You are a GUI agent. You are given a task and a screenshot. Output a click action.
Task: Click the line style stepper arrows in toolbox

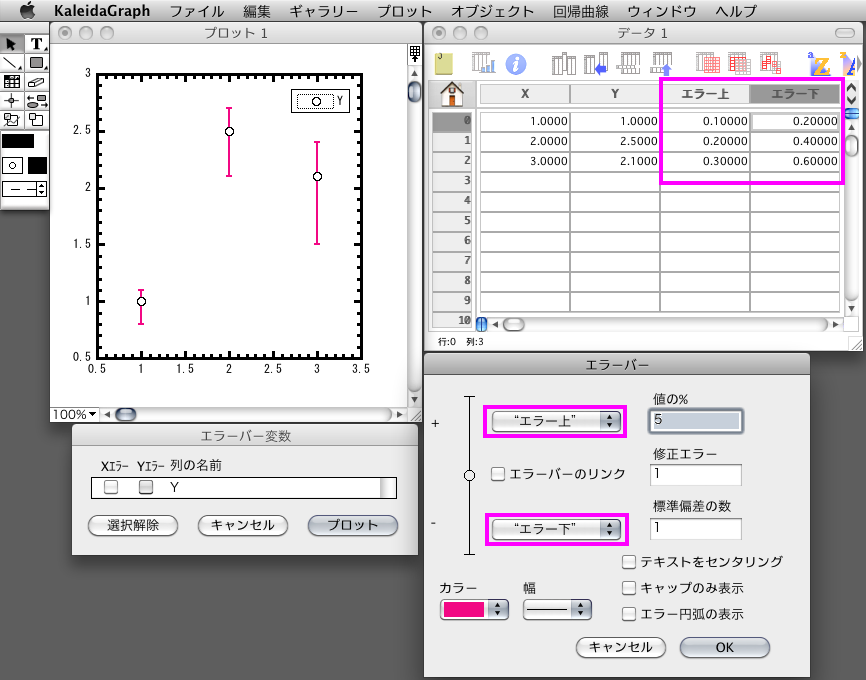41,189
